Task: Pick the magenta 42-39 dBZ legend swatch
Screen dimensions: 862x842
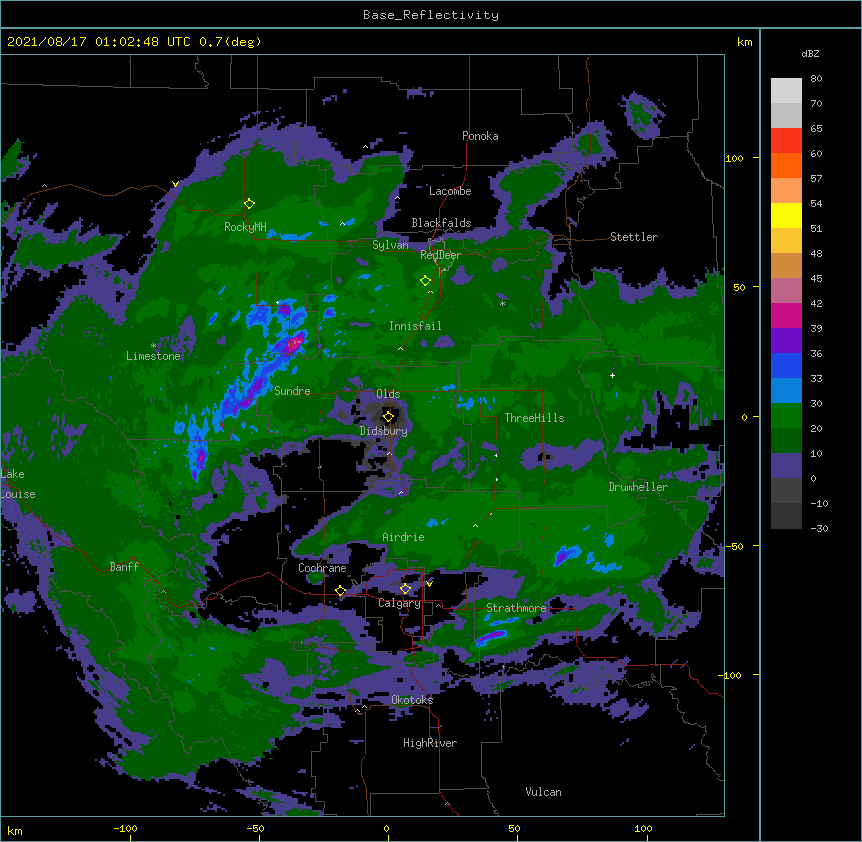Action: (x=786, y=315)
